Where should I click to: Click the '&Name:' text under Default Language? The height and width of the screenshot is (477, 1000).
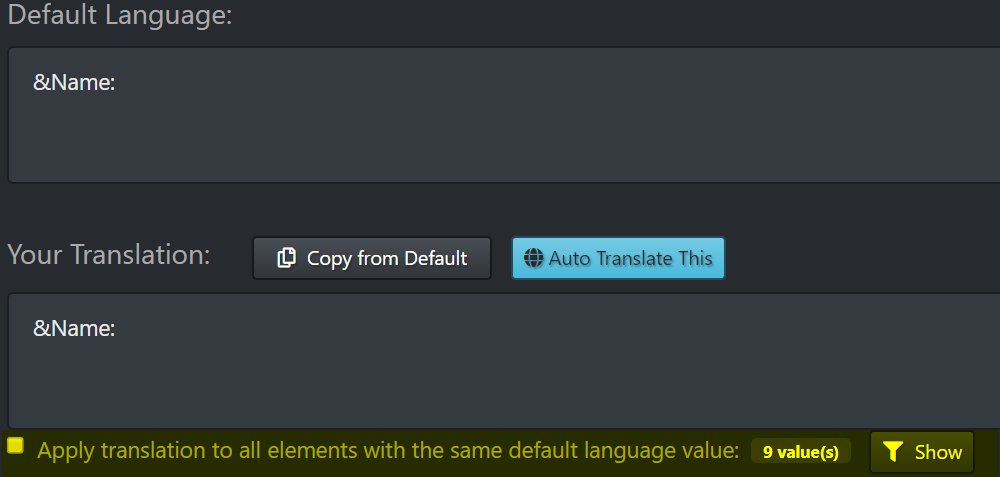75,83
